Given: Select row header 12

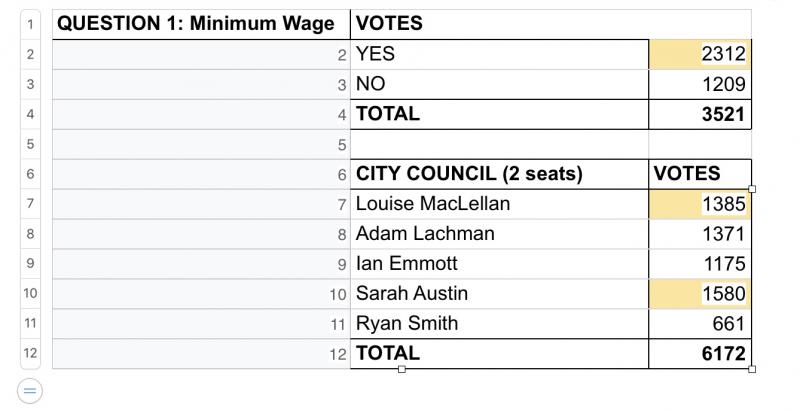Looking at the screenshot, I should tap(30, 353).
